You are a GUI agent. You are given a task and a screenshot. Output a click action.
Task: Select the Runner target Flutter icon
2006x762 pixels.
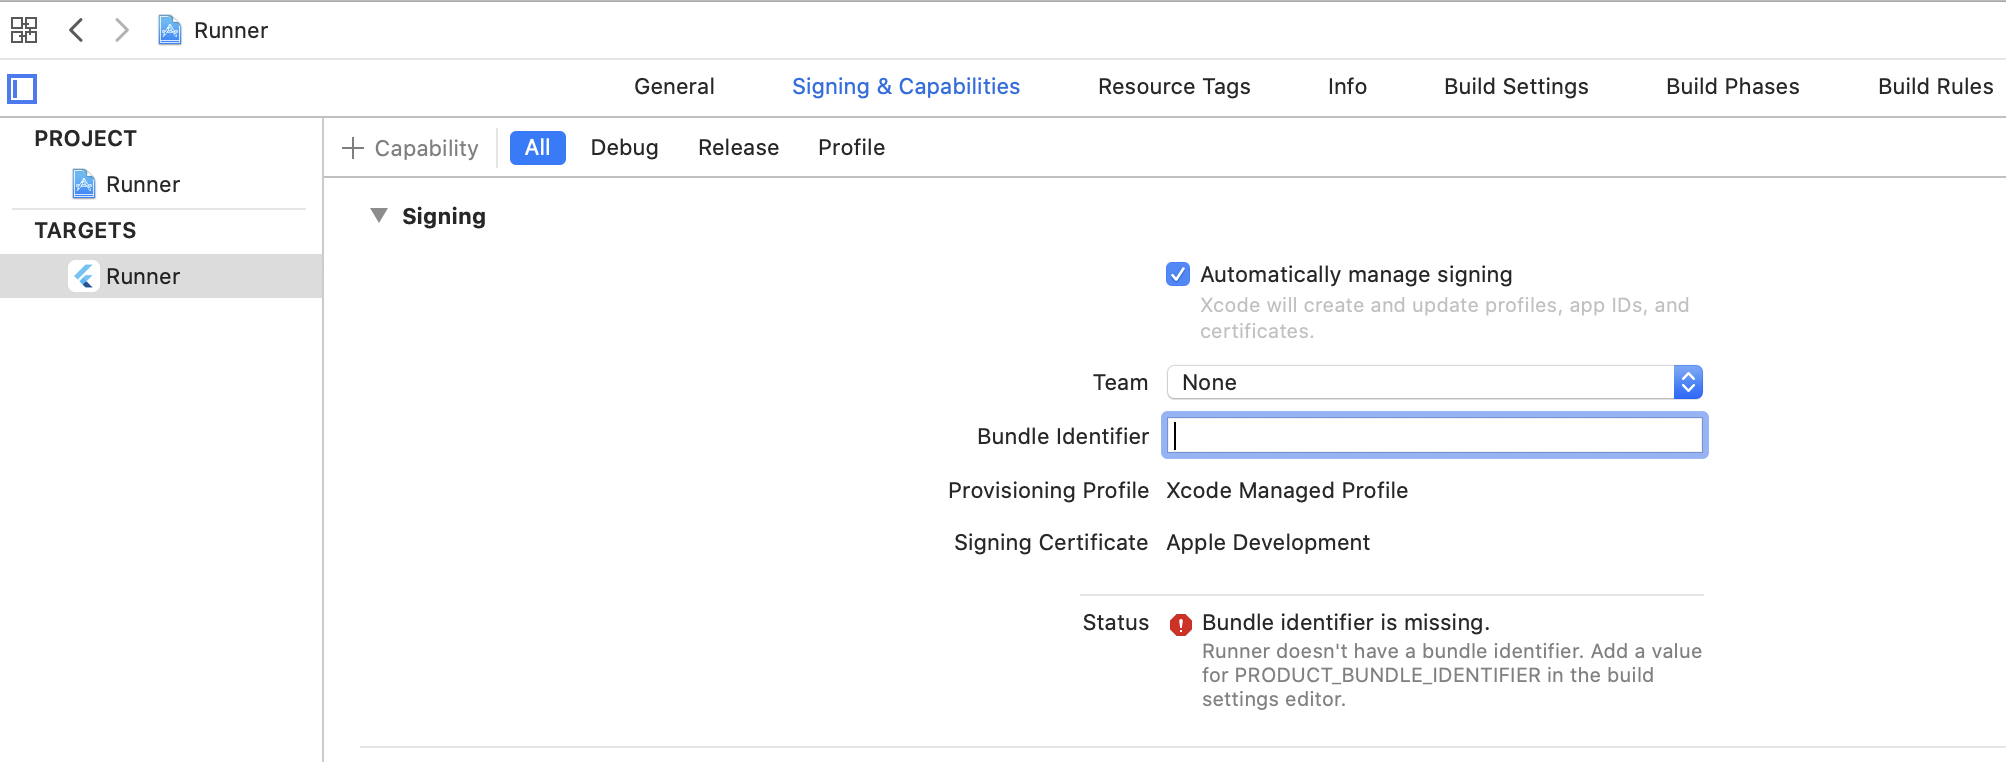84,276
